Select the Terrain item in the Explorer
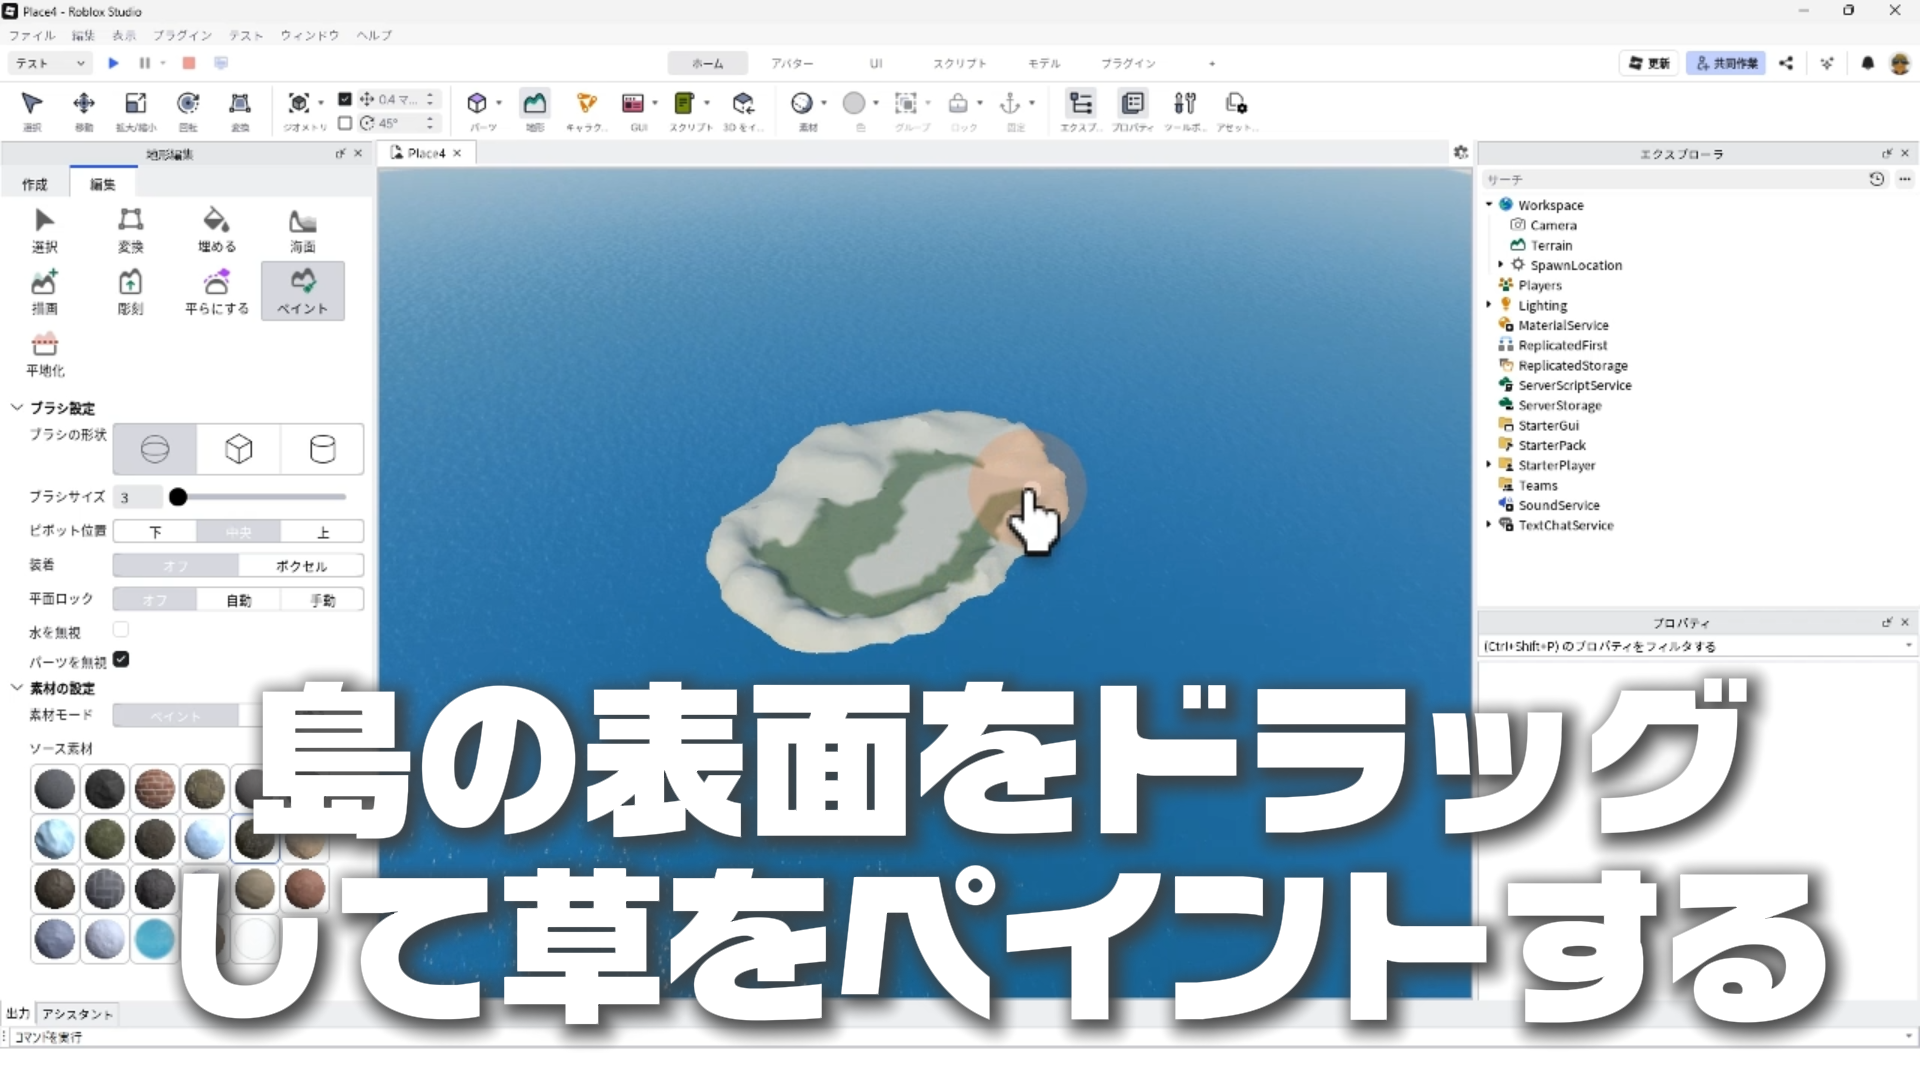Screen dimensions: 1920x1080 click(x=1551, y=245)
